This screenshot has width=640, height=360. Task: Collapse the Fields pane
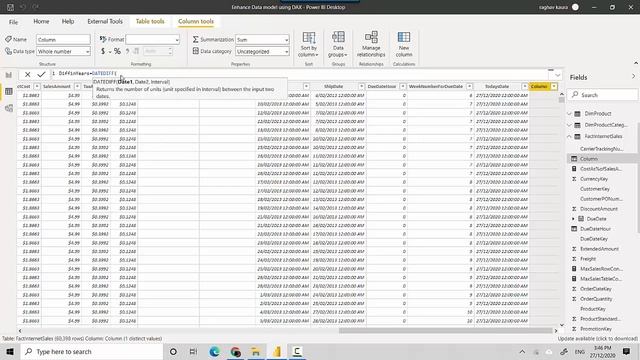[x=633, y=77]
